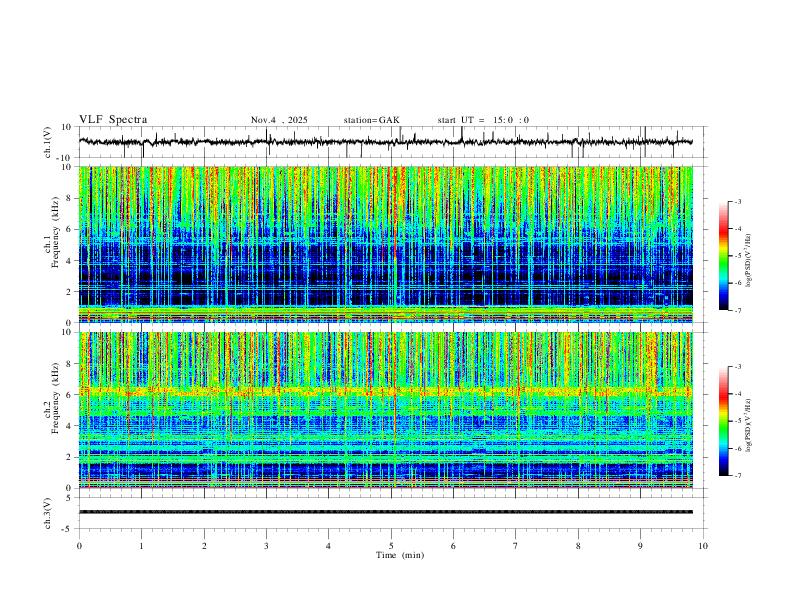
Task: Click the "start UT = 15:0 :0" text
Action: click(483, 120)
